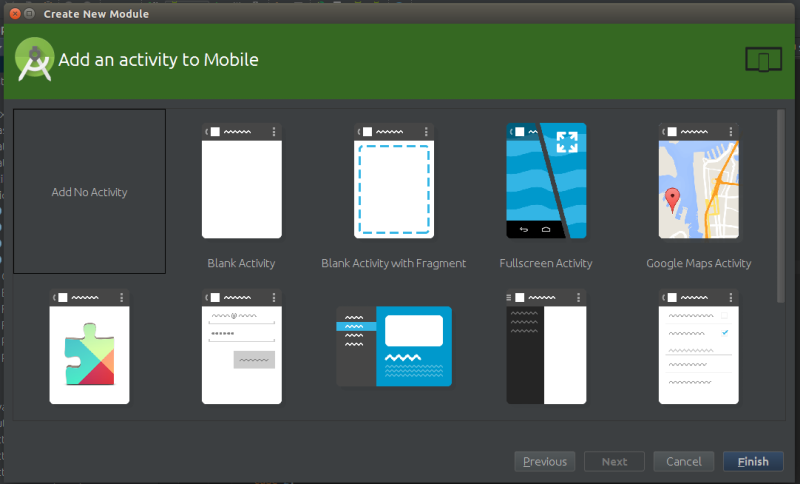Choose the Settings checklist activity template
Image resolution: width=800 pixels, height=484 pixels.
(x=698, y=347)
